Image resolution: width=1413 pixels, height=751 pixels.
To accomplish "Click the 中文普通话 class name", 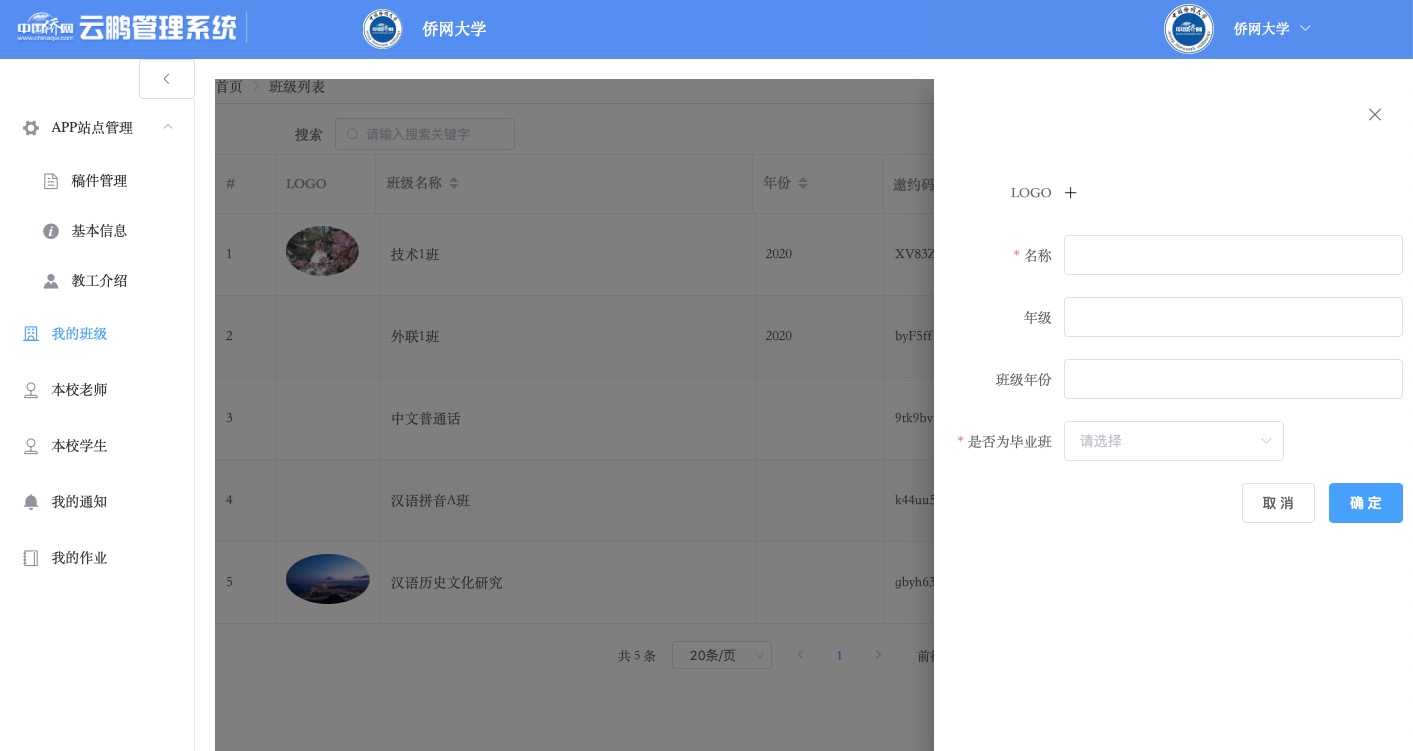I will pyautogui.click(x=426, y=419).
